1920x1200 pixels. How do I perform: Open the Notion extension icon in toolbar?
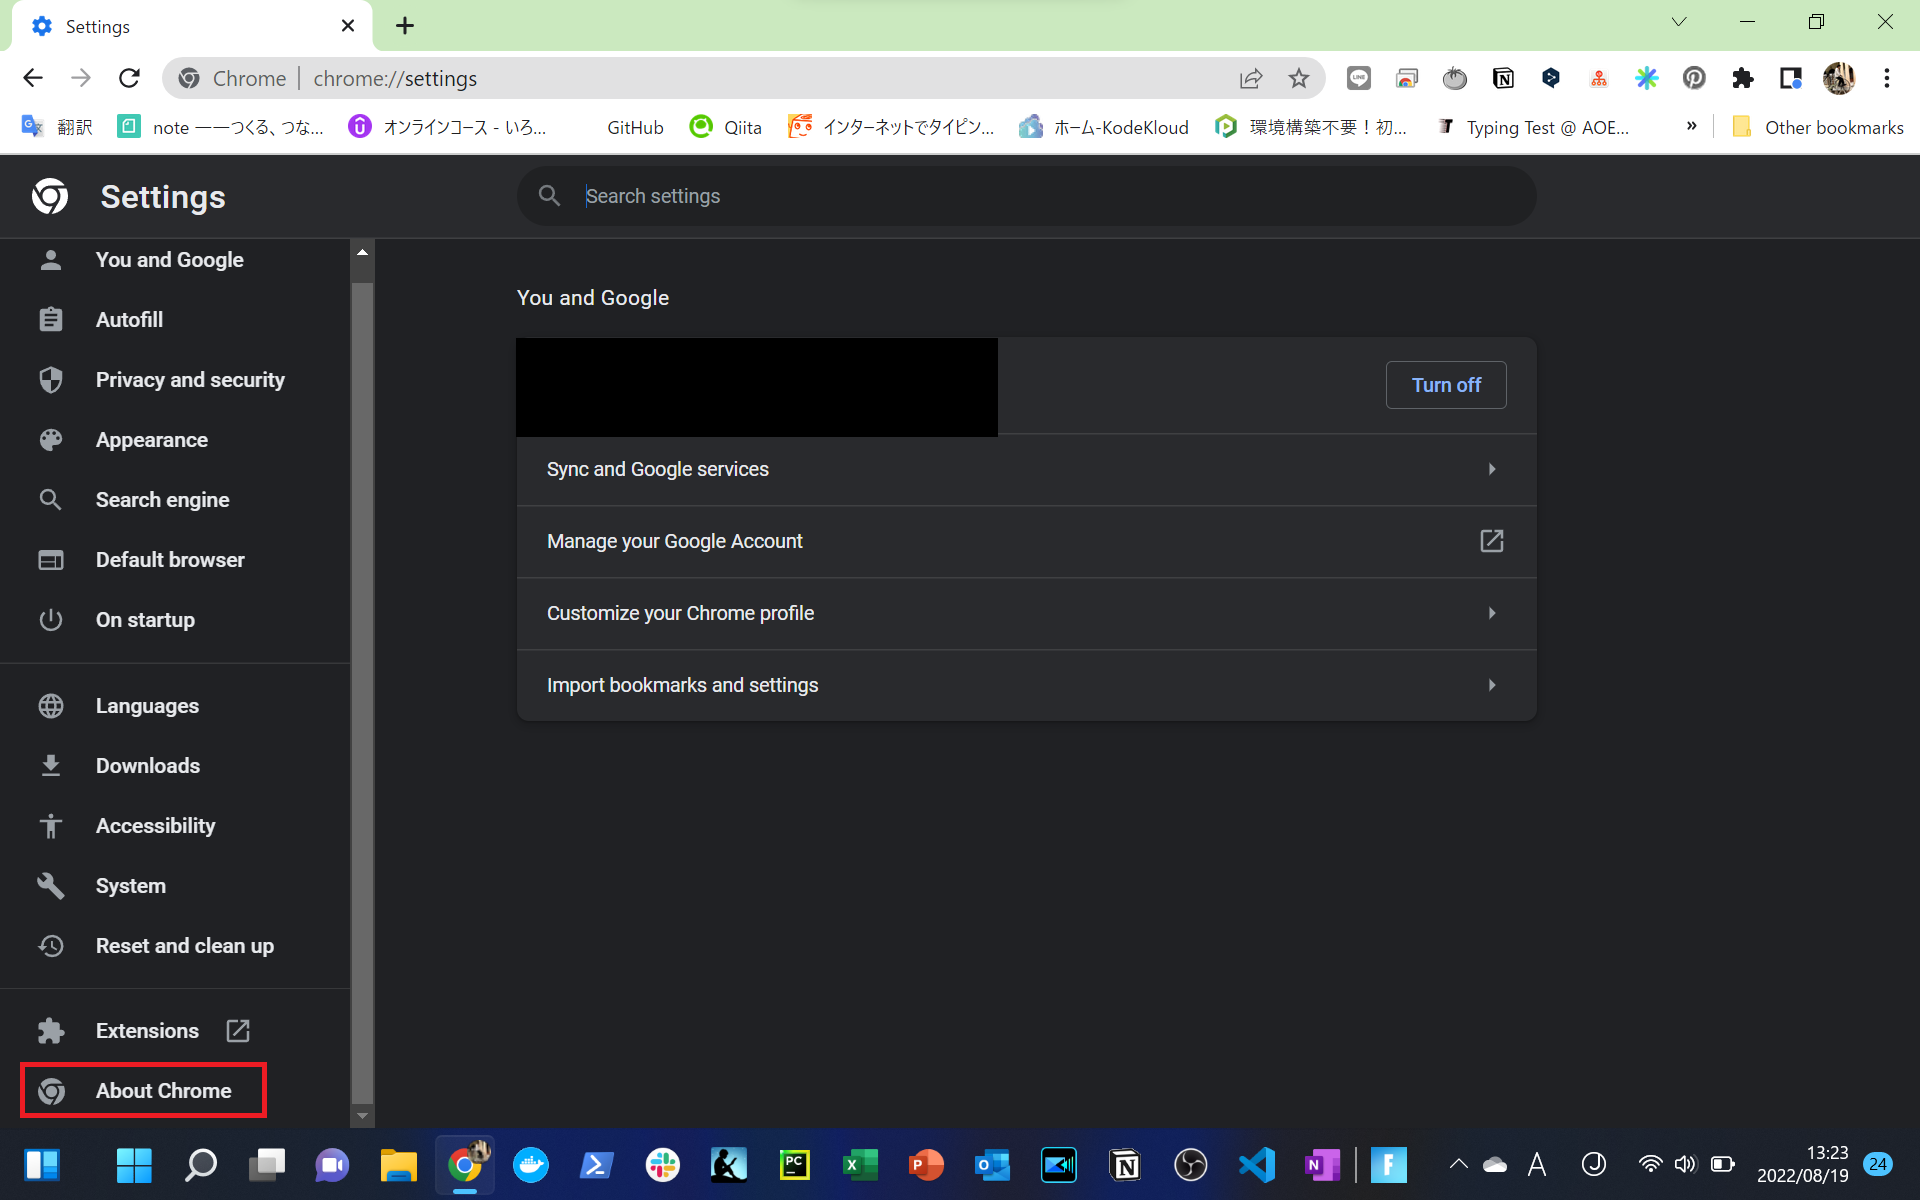point(1503,78)
